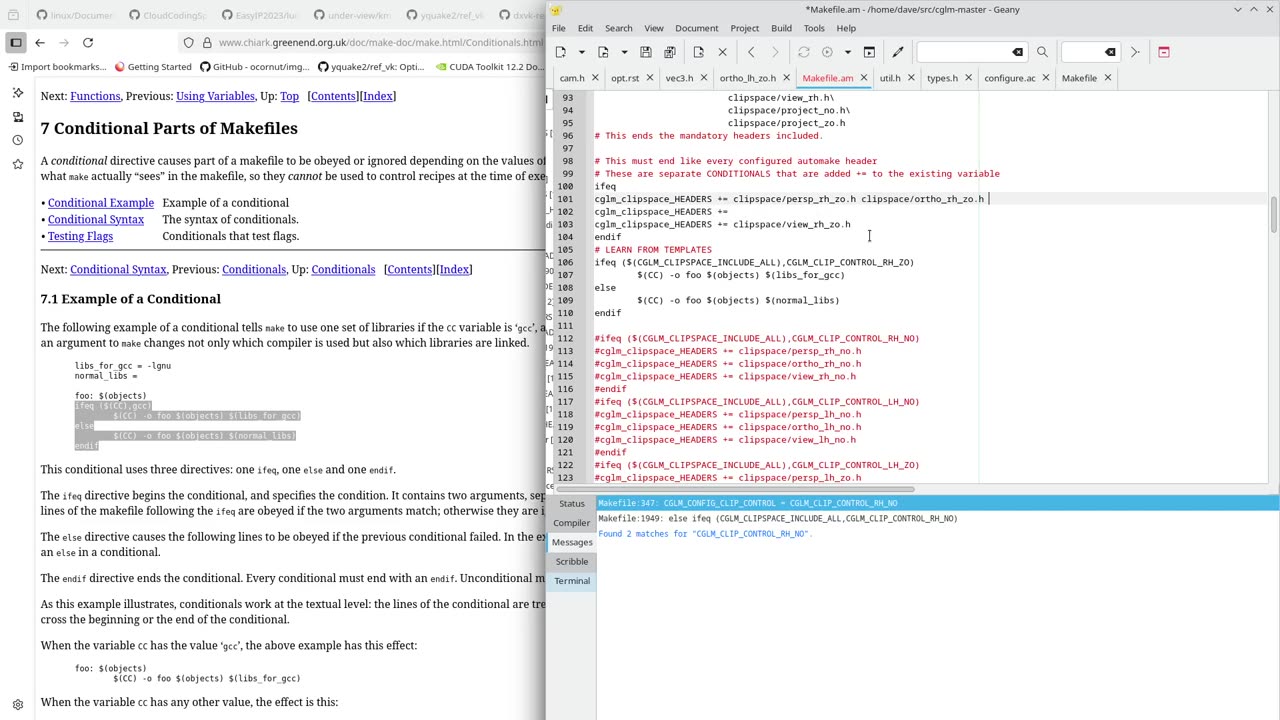Open the Edit menu in Geany
The image size is (1280, 720).
(585, 28)
